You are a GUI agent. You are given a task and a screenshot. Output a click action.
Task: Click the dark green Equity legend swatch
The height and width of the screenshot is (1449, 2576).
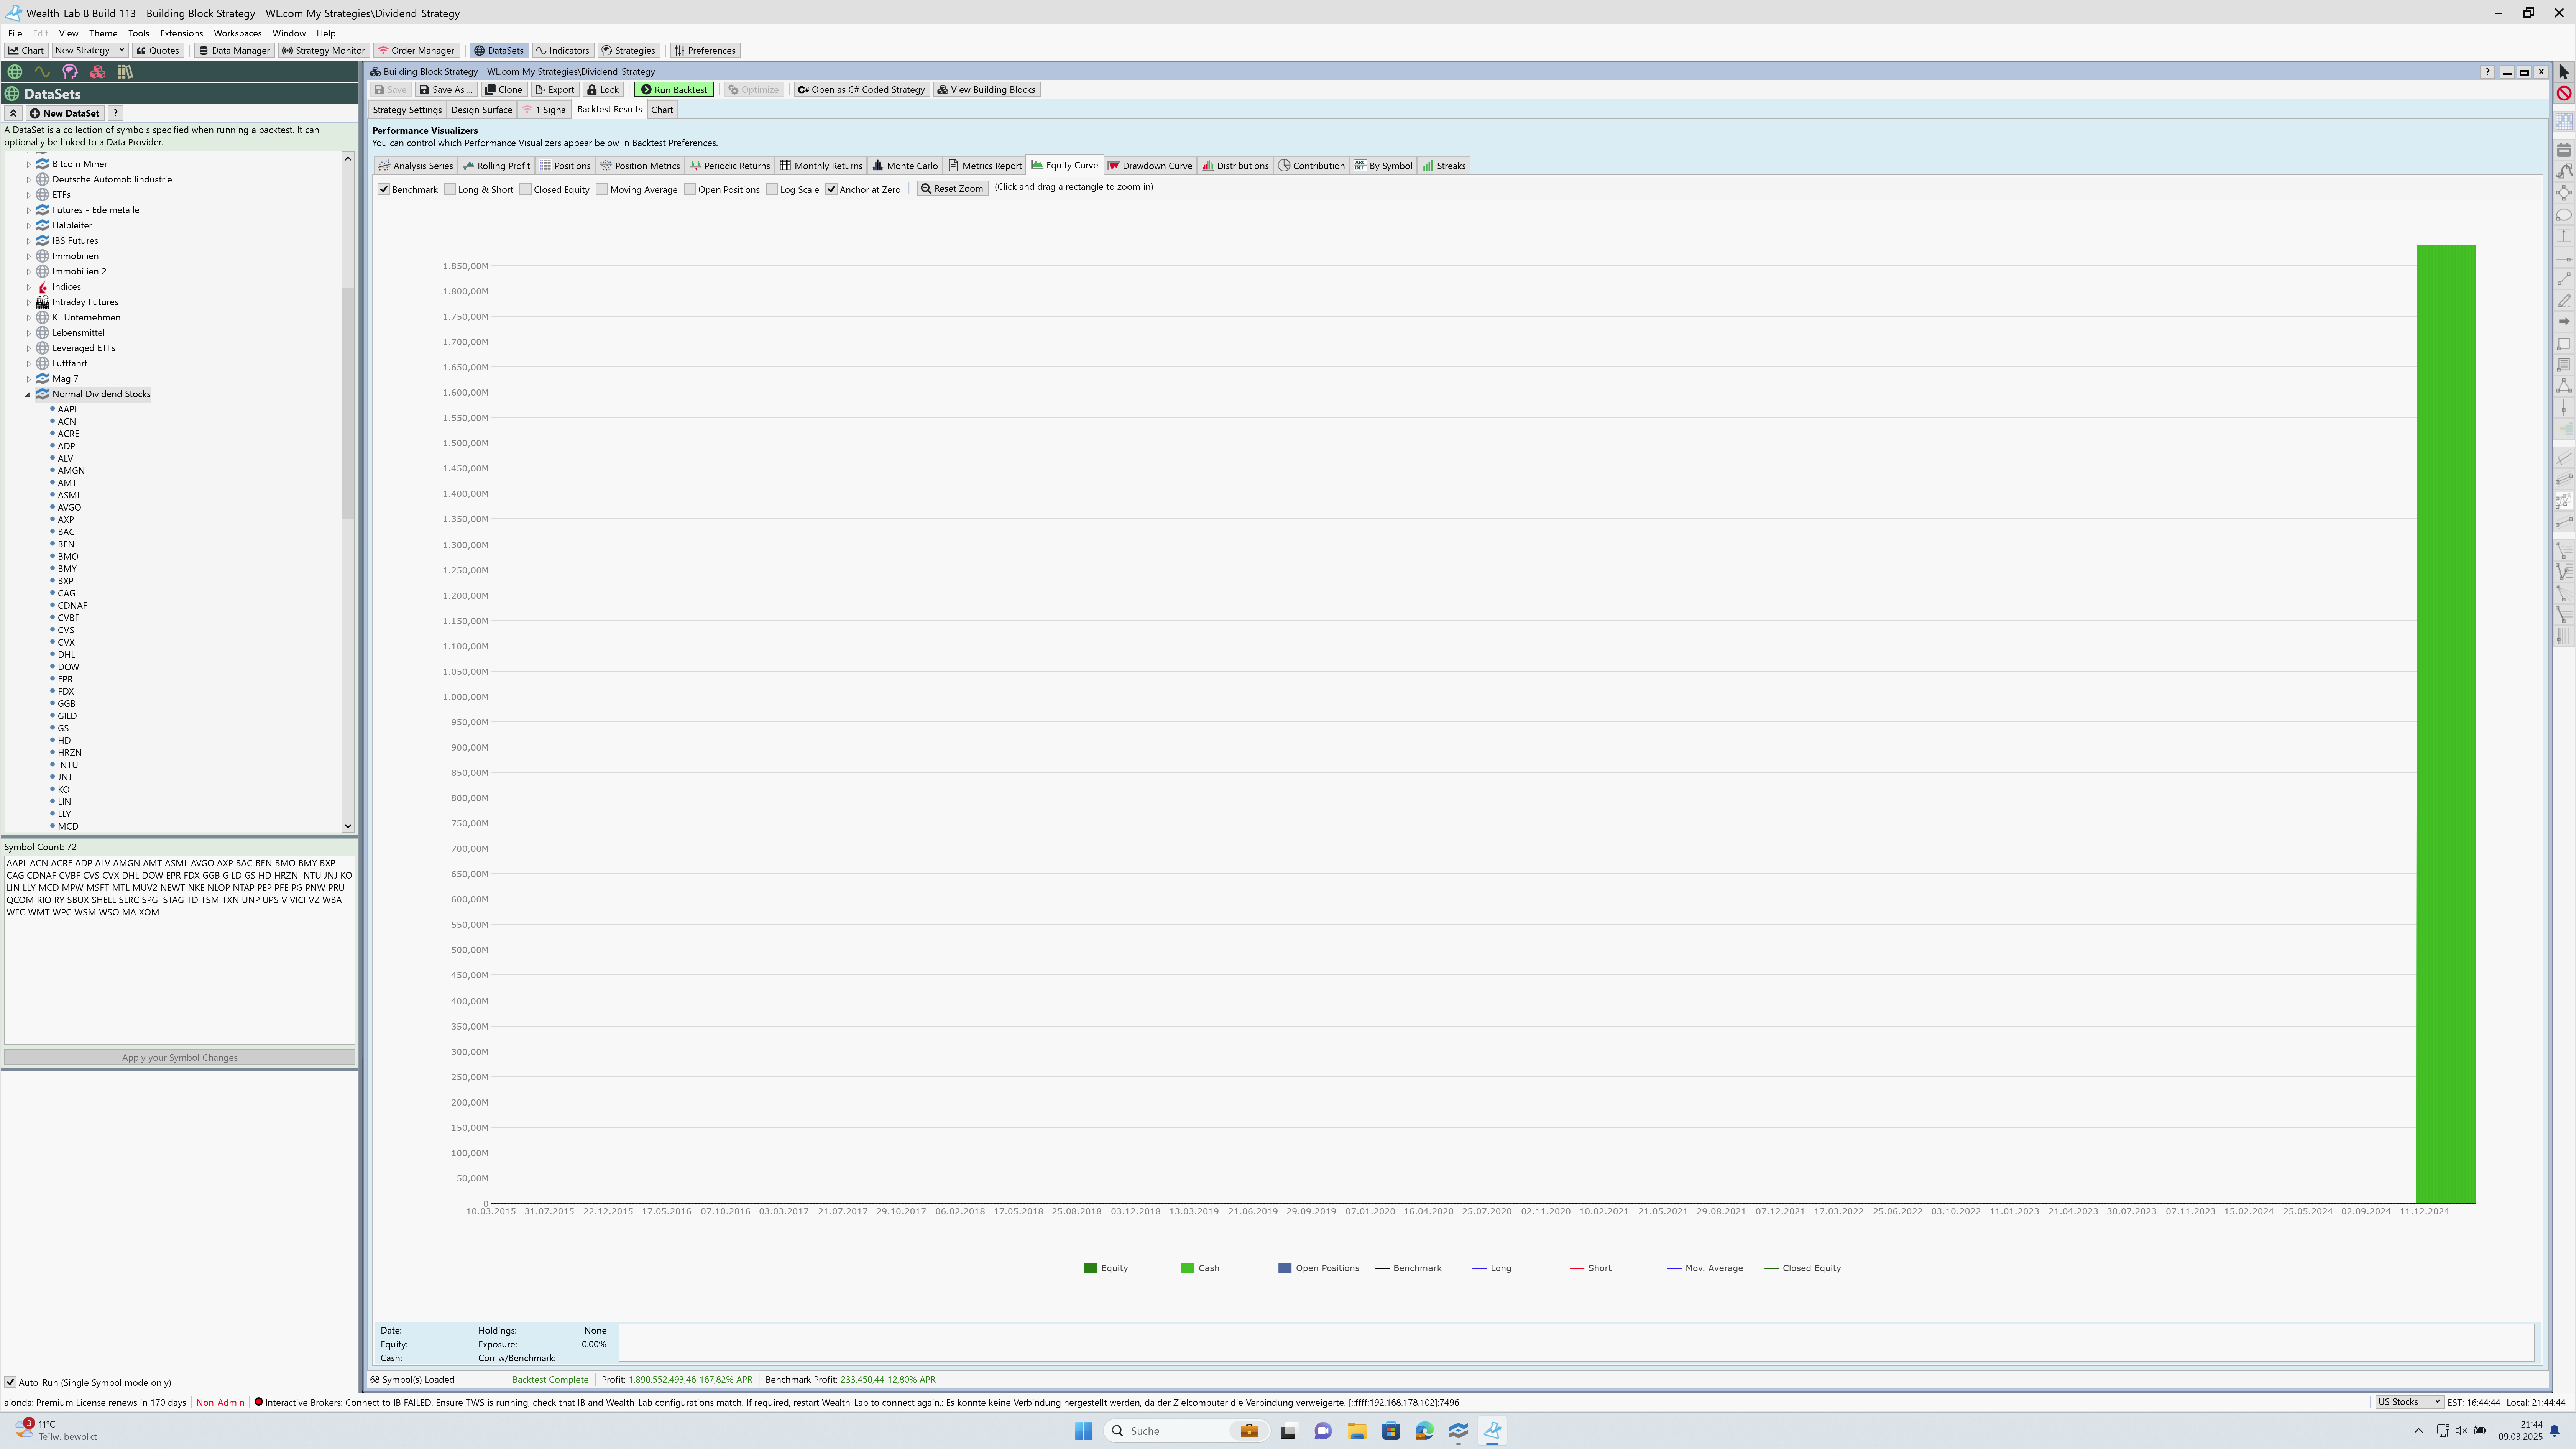coord(1090,1268)
